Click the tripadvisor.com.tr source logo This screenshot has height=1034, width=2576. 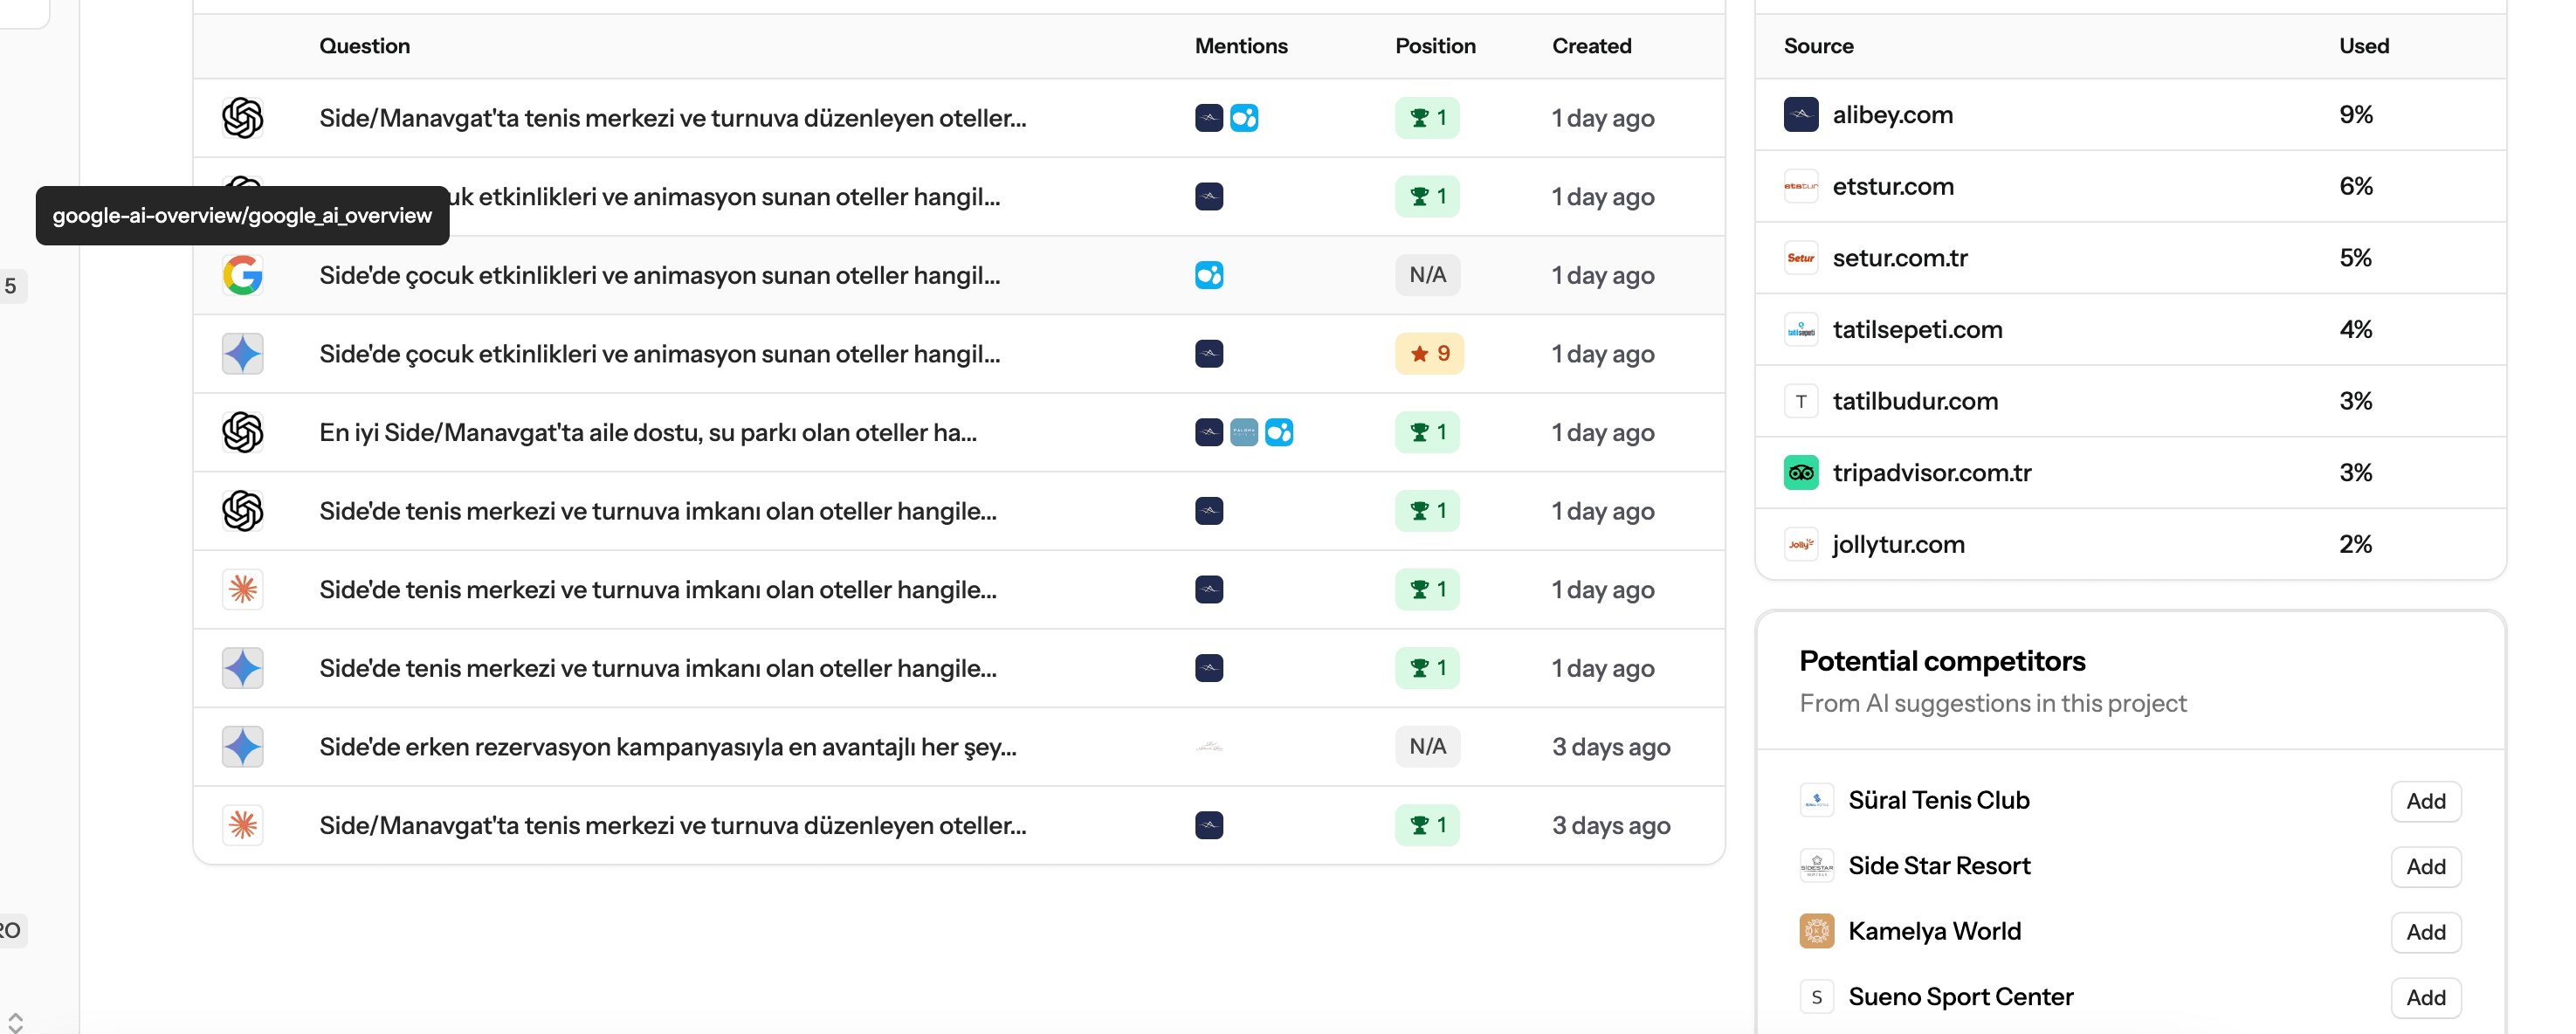[x=1801, y=473]
